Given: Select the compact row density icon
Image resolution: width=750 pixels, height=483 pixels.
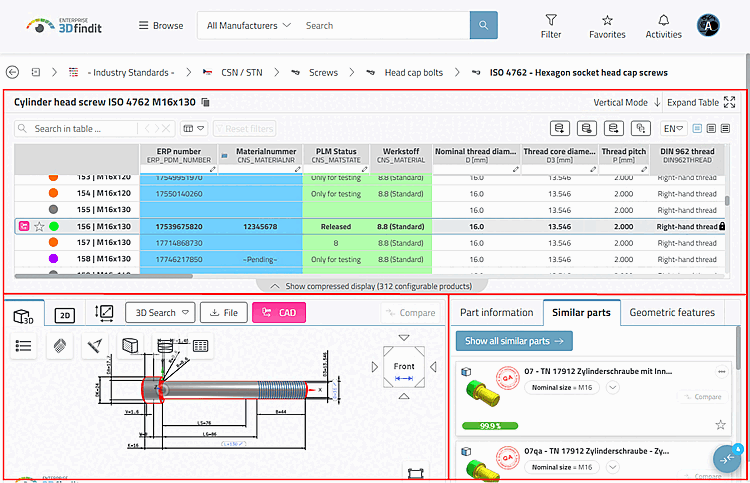Looking at the screenshot, I should (697, 129).
